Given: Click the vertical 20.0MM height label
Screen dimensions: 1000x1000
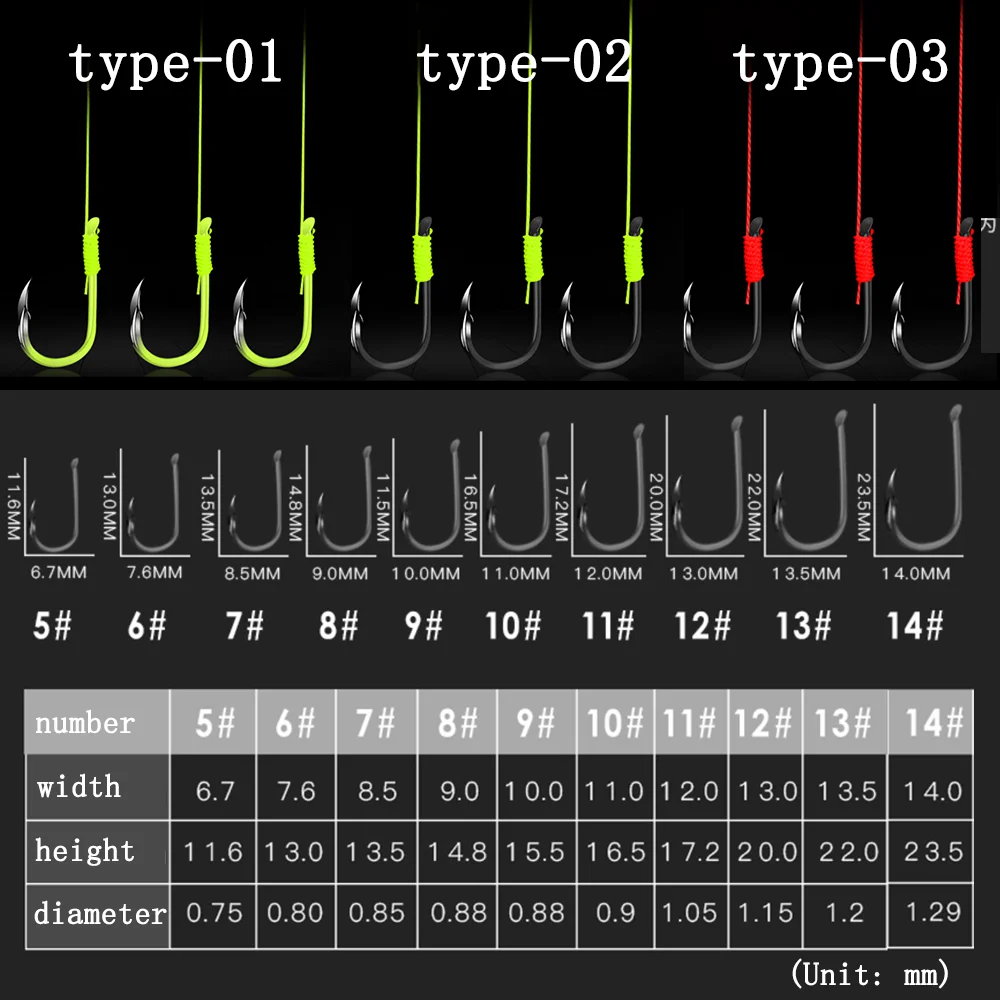Looking at the screenshot, I should [656, 507].
